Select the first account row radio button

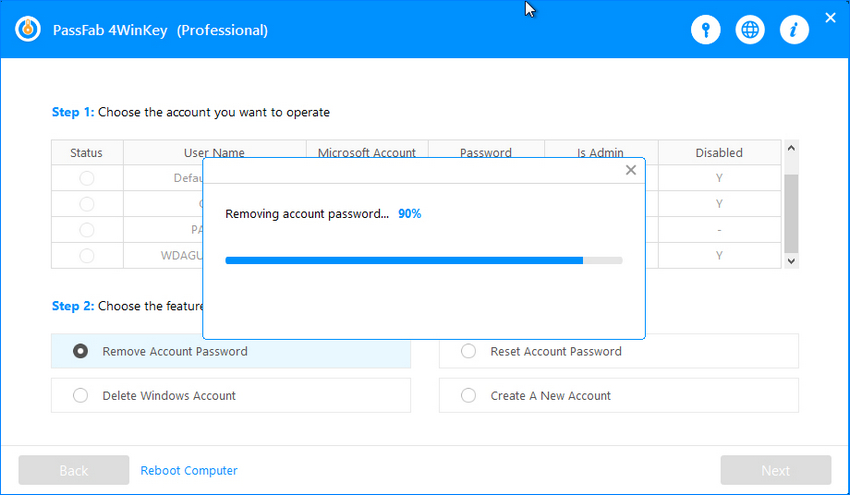tap(87, 178)
